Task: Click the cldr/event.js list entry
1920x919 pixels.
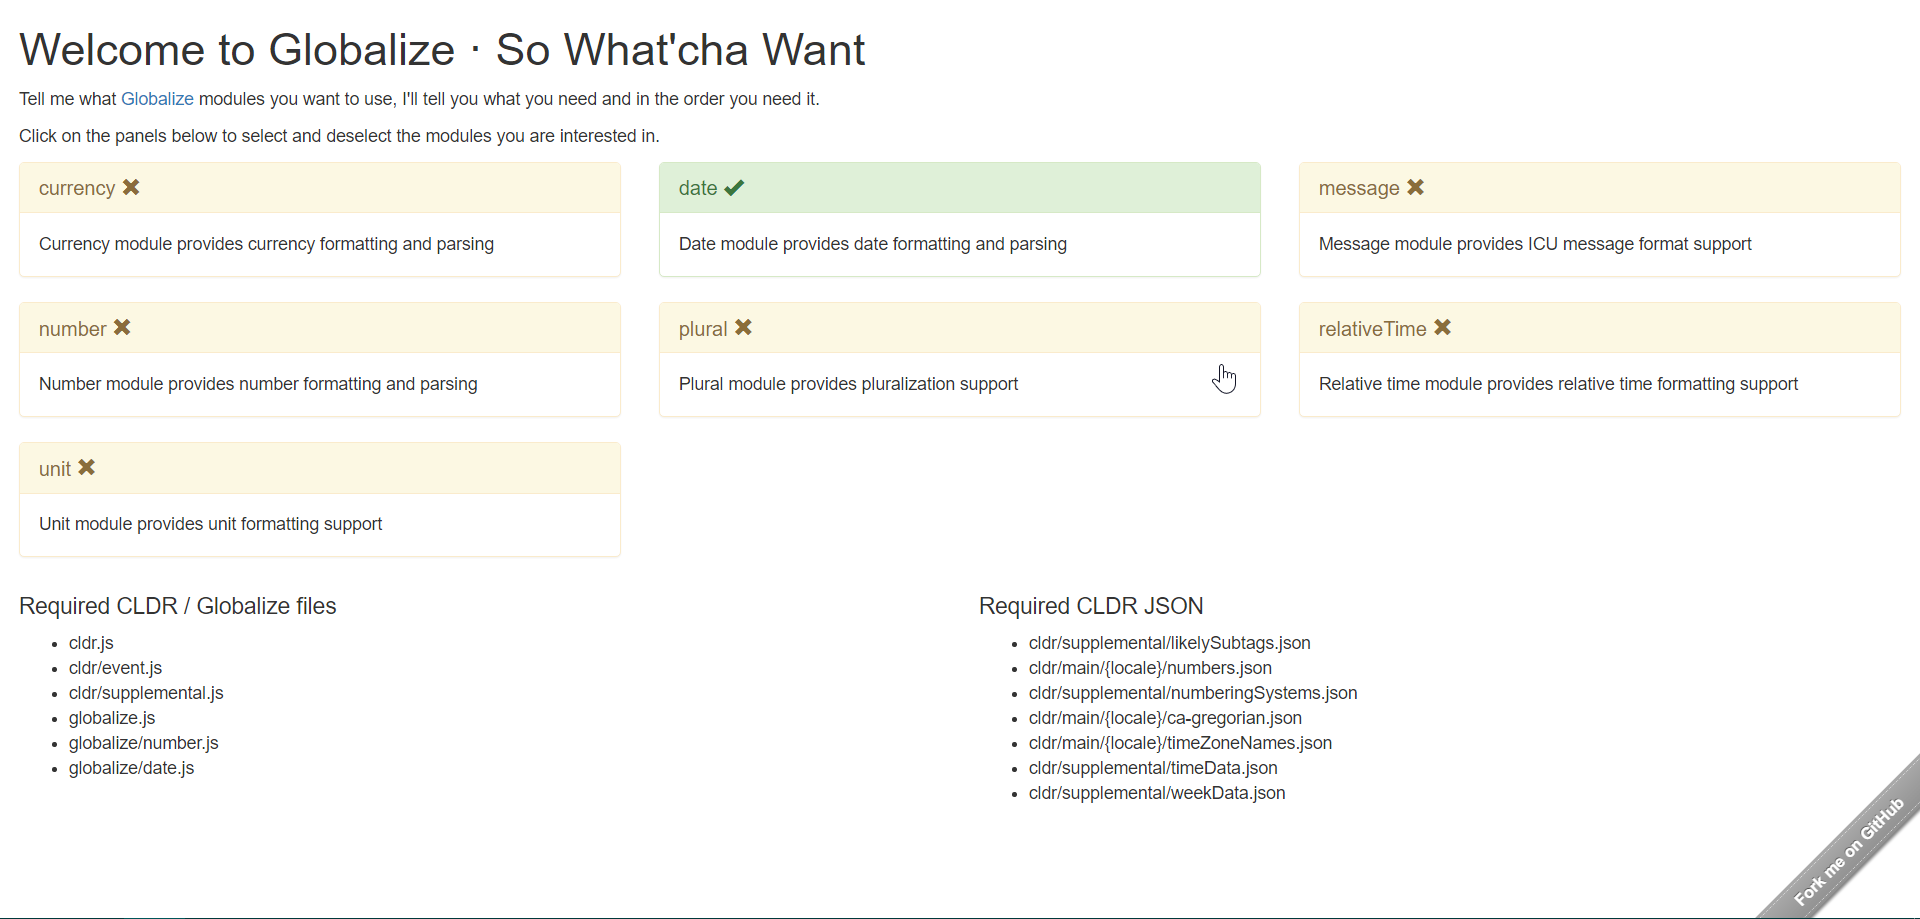Action: (115, 668)
